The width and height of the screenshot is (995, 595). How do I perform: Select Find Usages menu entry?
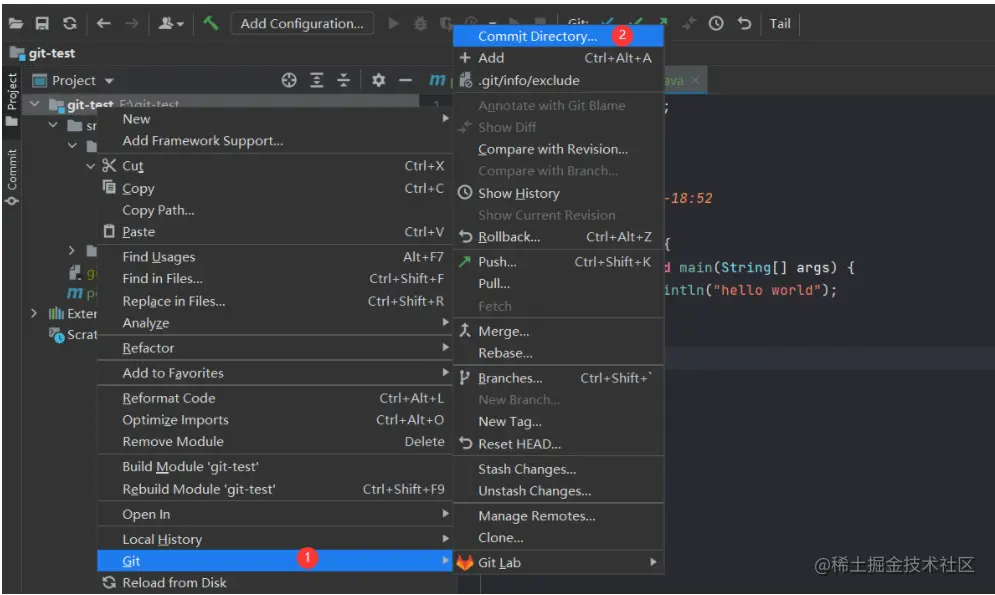[x=275, y=257]
